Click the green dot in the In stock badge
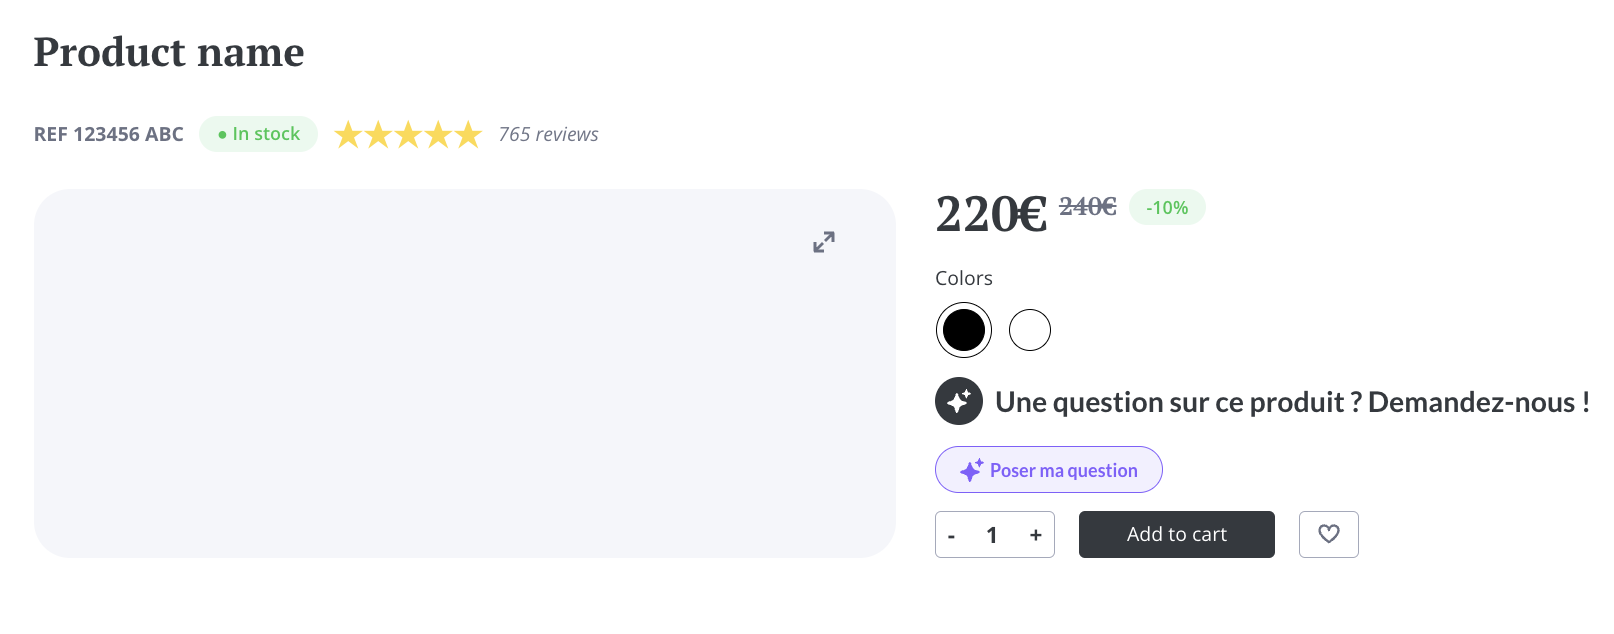 (x=222, y=135)
